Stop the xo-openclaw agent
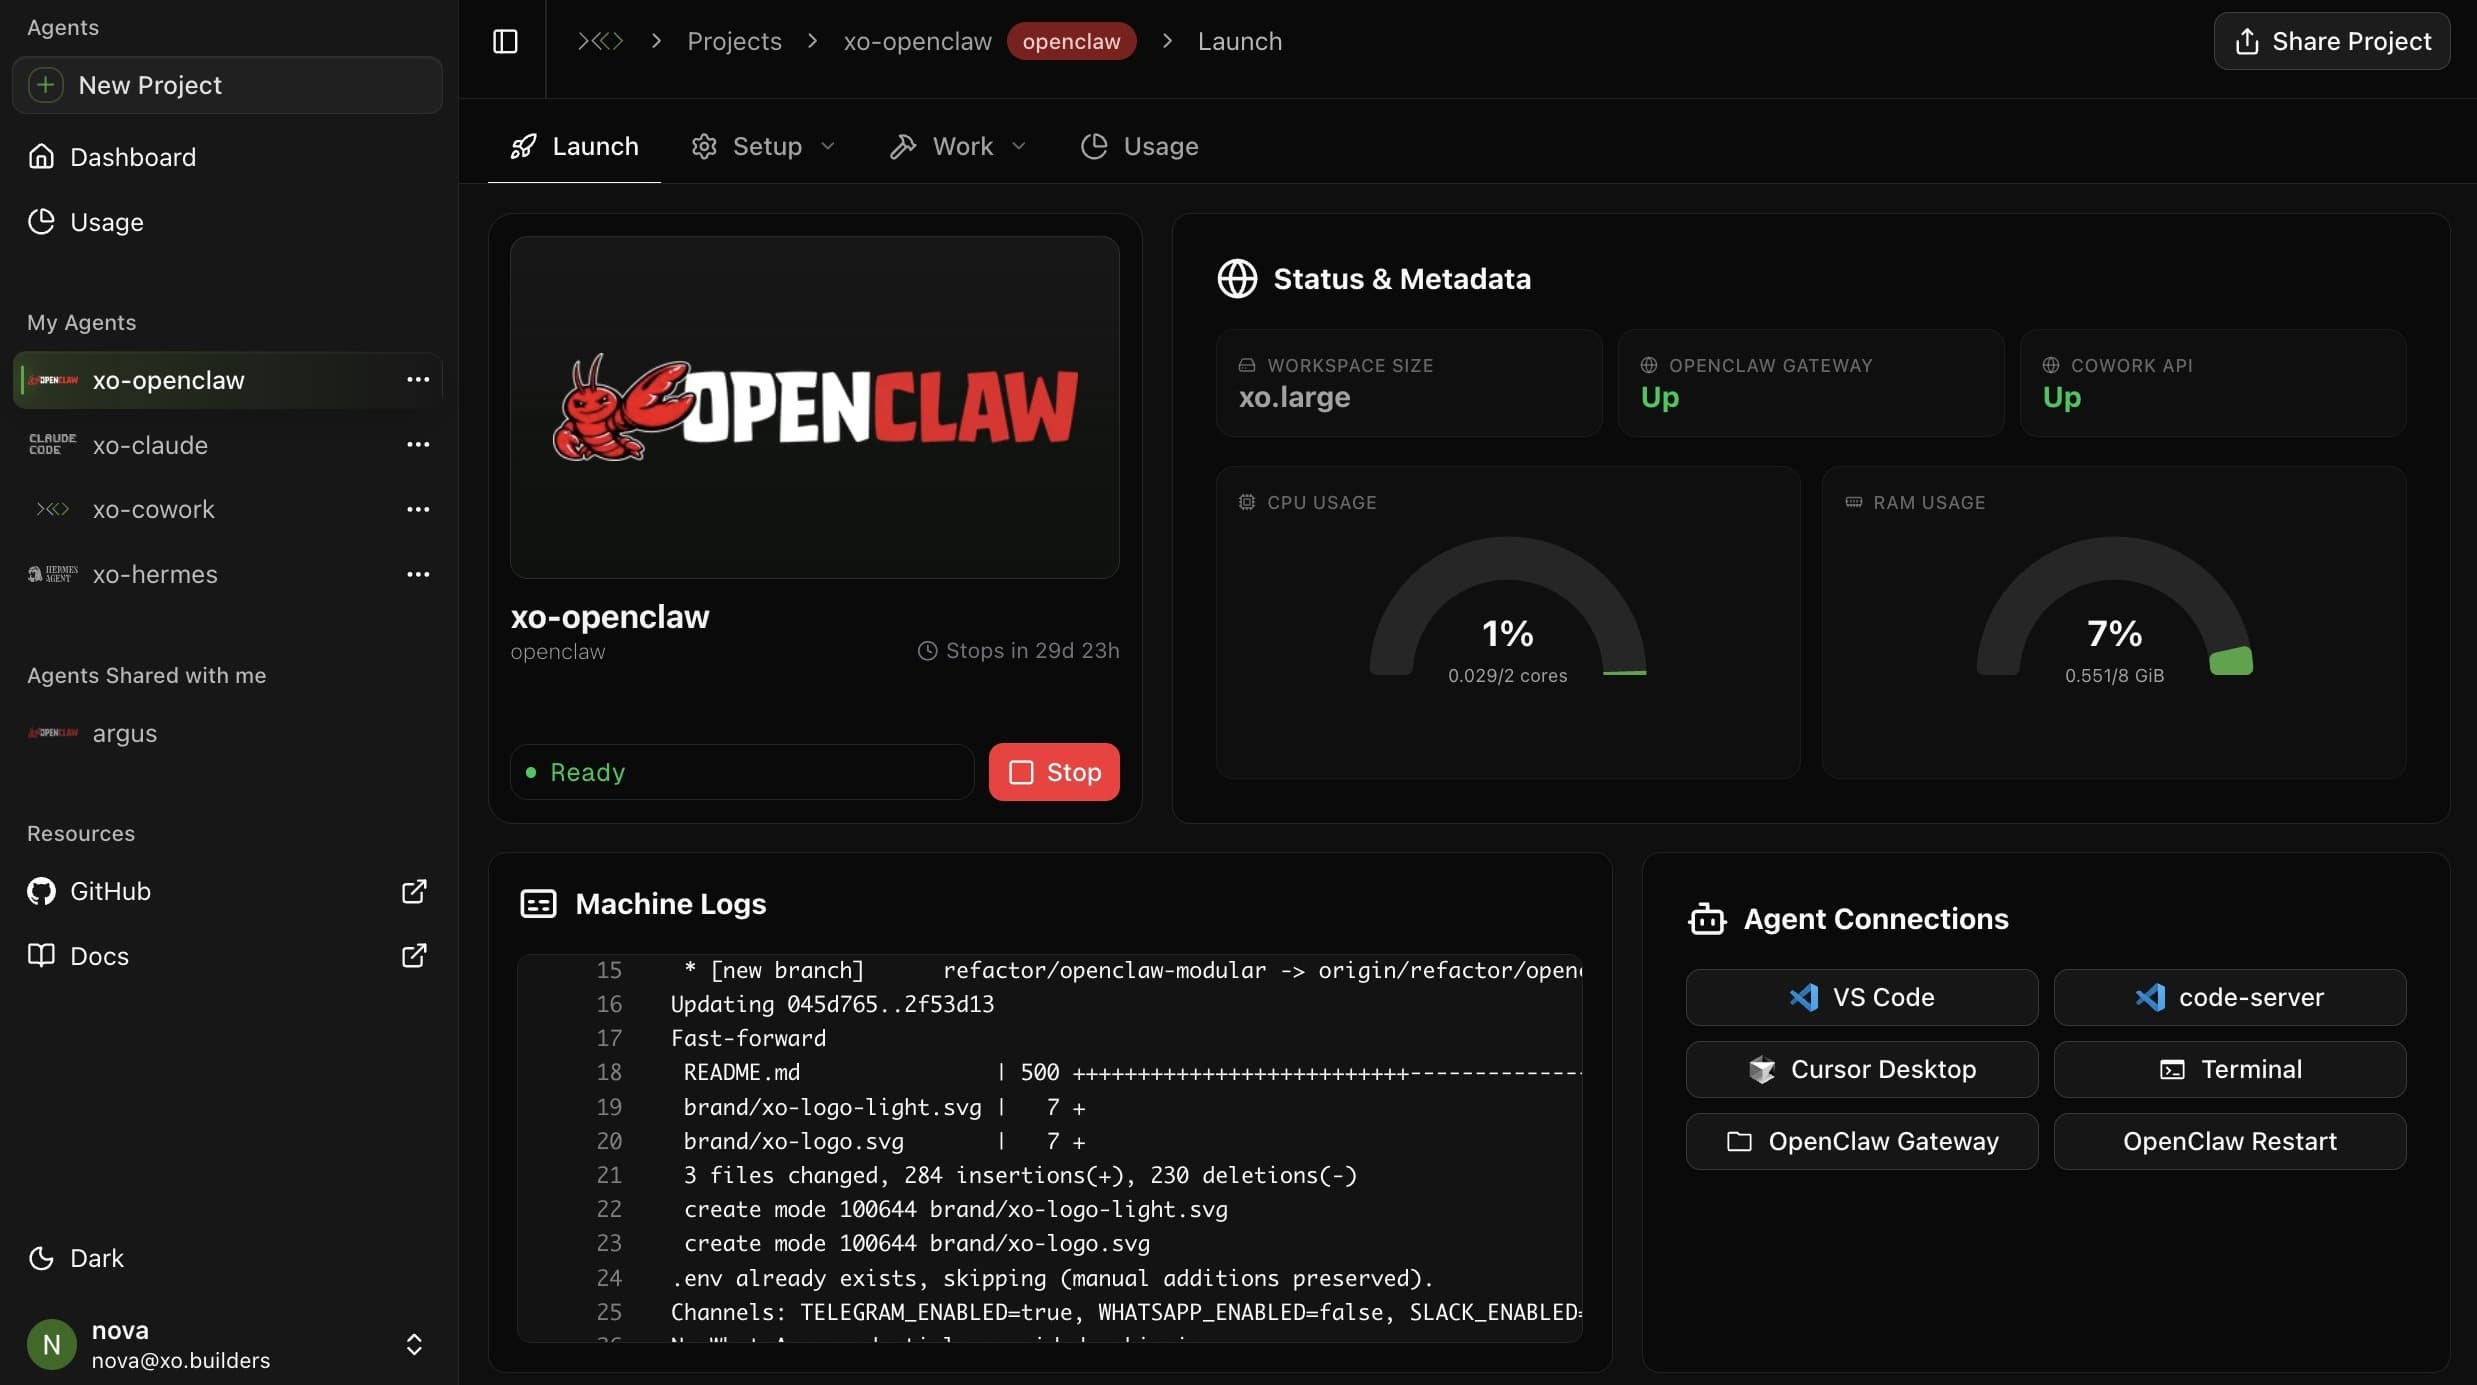2477x1385 pixels. 1054,772
